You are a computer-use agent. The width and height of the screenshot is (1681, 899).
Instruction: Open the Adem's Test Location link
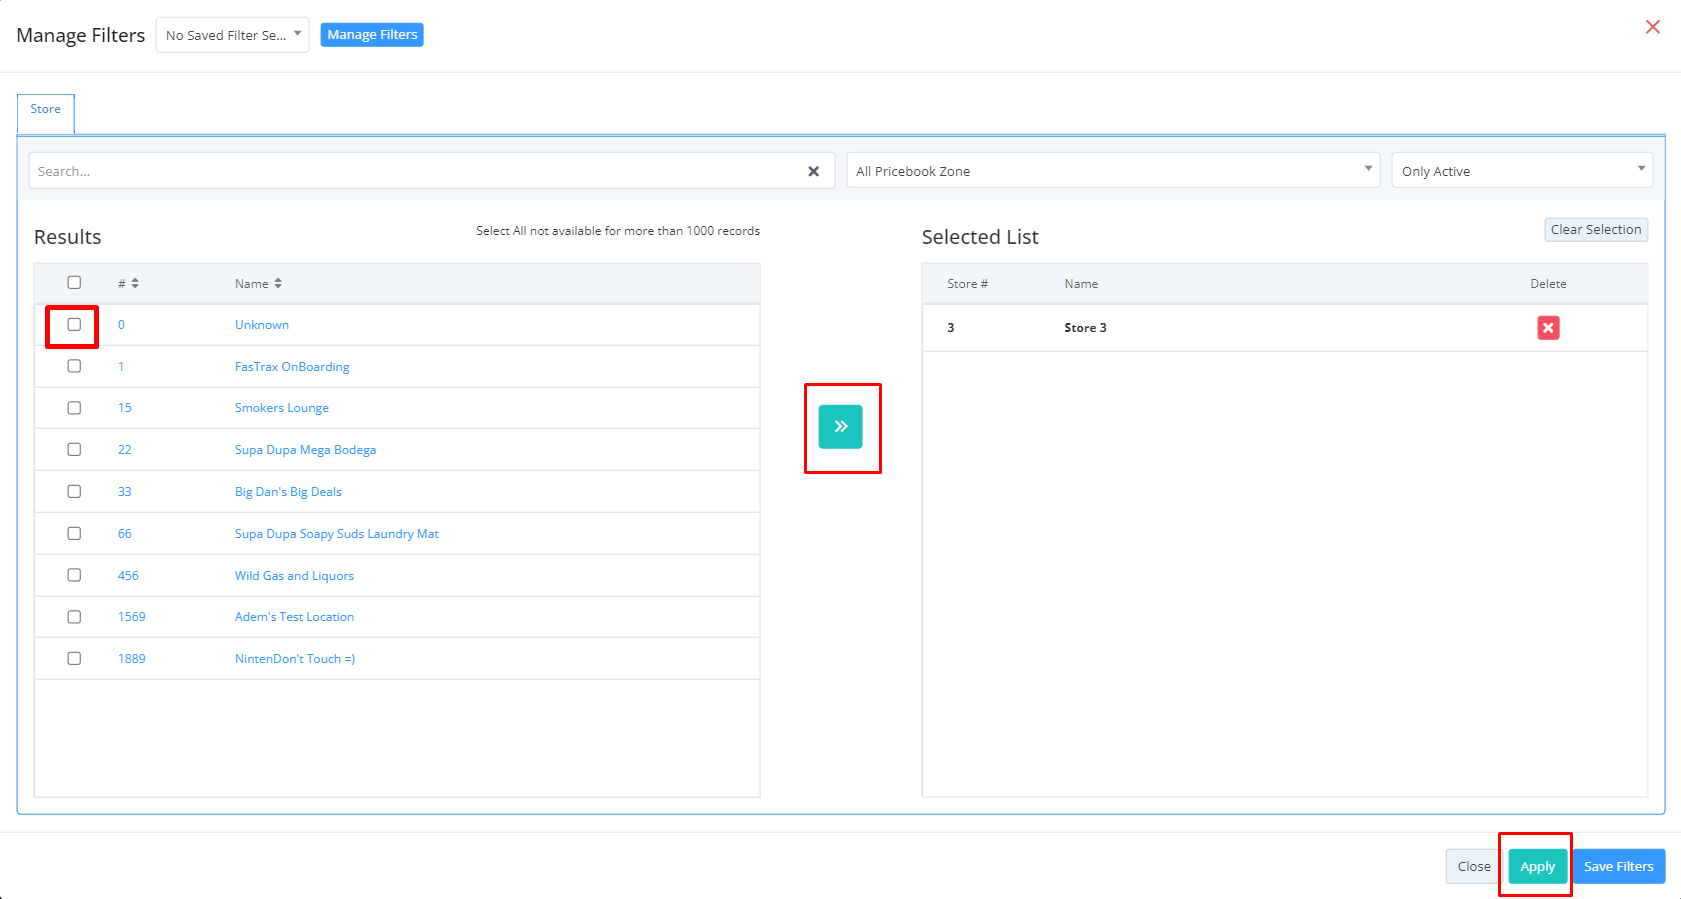tap(294, 617)
